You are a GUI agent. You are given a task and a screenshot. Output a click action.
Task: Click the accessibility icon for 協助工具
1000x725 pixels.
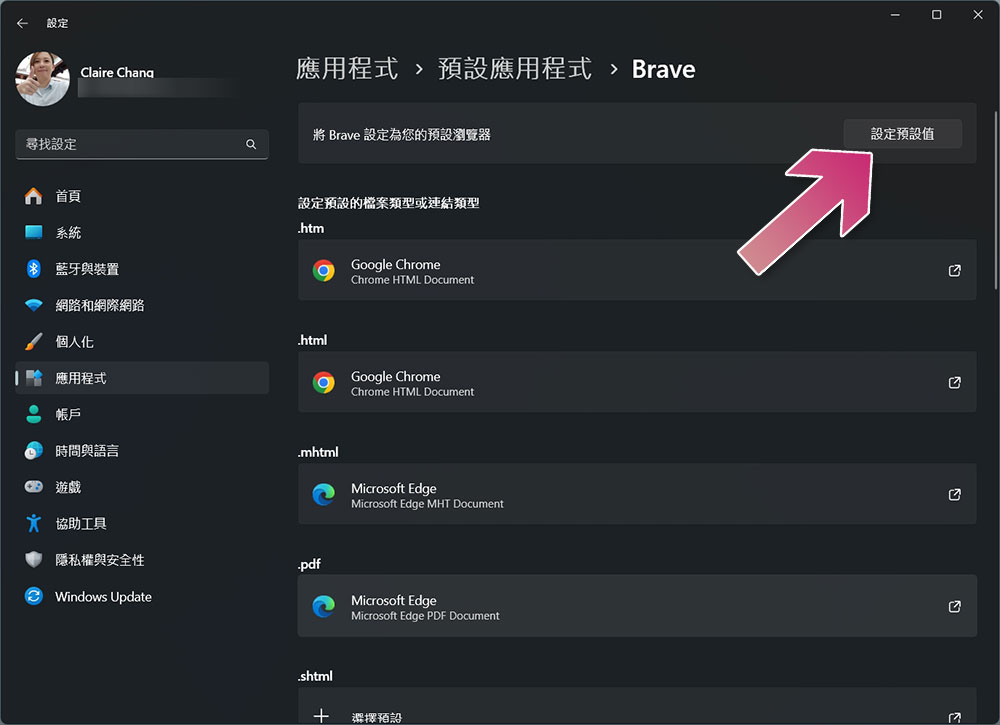coord(33,523)
